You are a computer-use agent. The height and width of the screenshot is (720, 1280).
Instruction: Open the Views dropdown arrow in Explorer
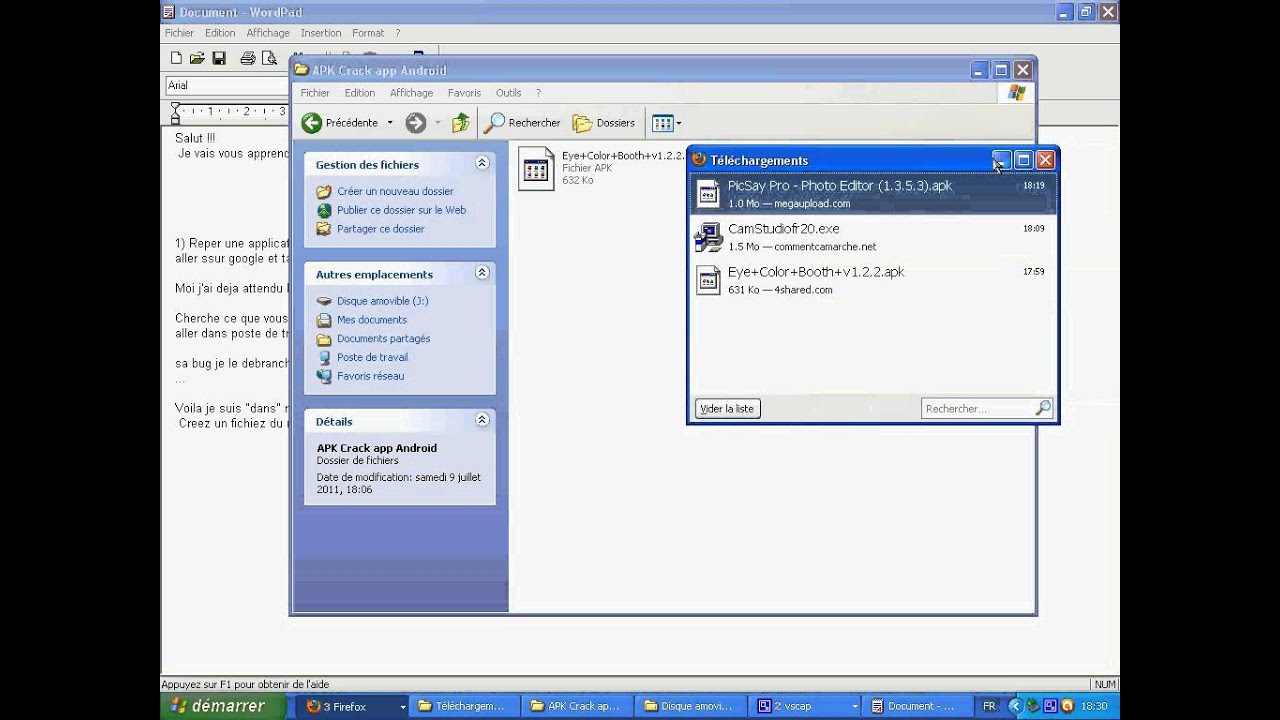pyautogui.click(x=679, y=123)
